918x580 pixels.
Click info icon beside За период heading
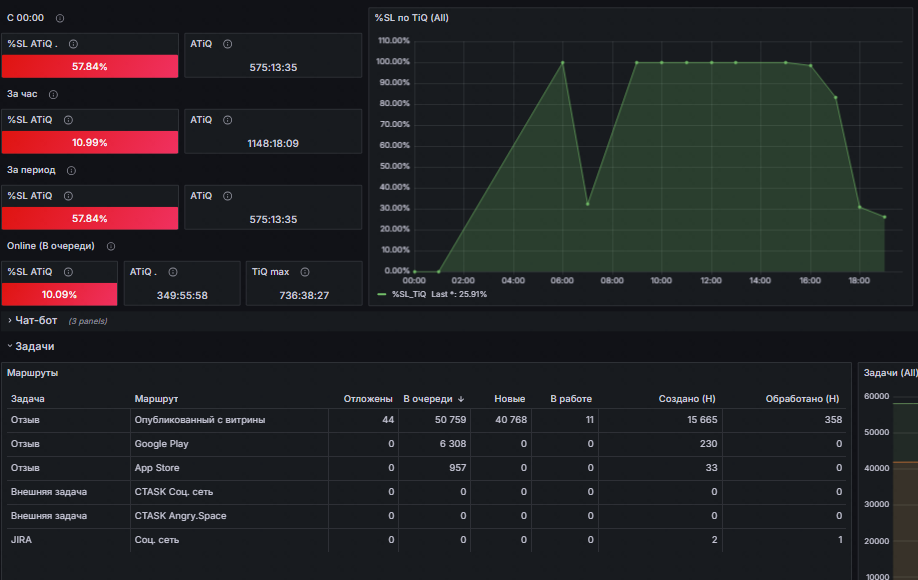click(71, 170)
